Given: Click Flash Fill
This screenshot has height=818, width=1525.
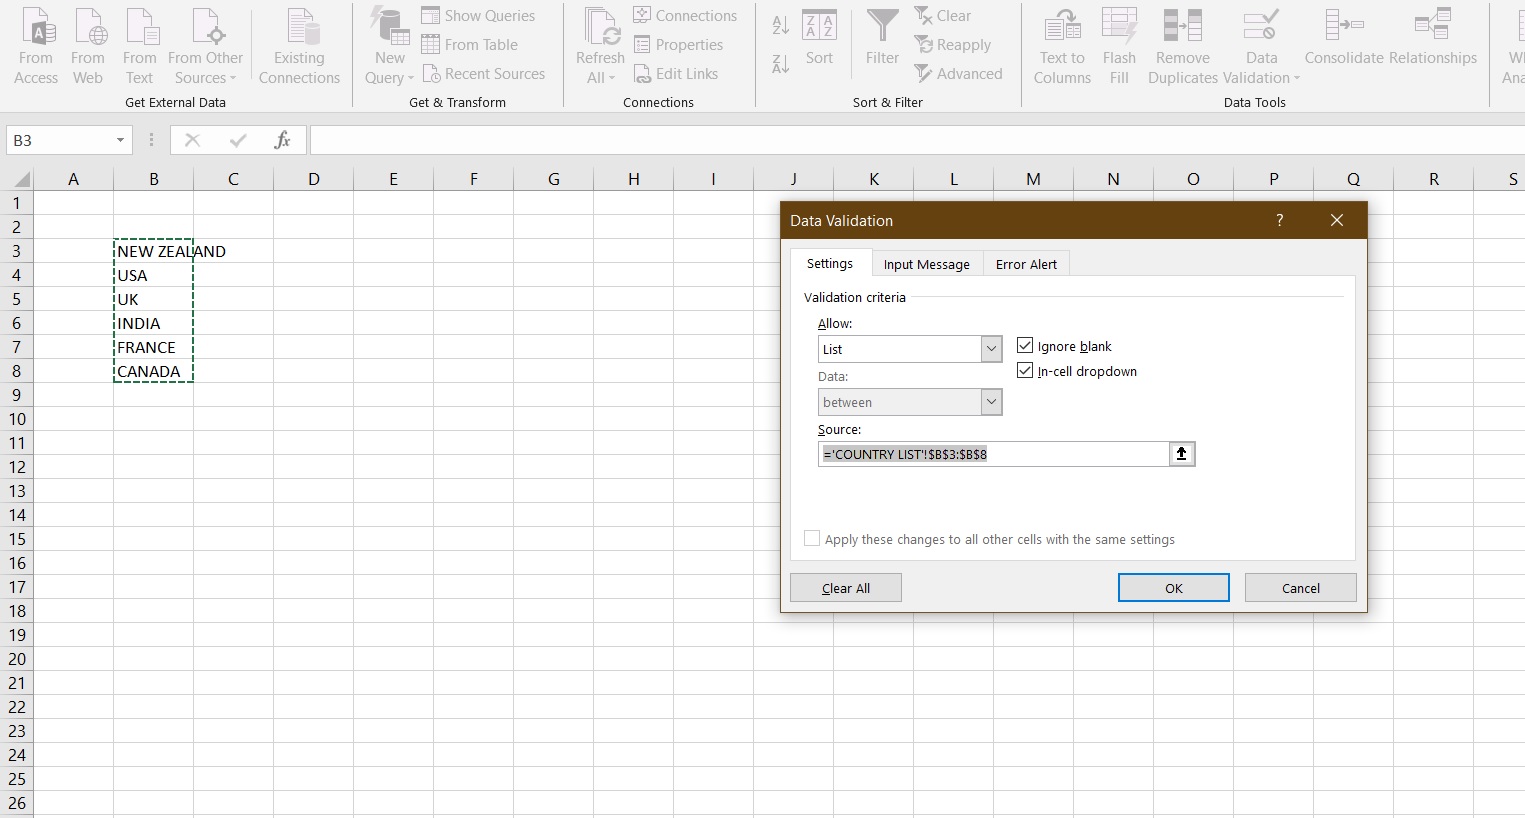Looking at the screenshot, I should 1119,46.
